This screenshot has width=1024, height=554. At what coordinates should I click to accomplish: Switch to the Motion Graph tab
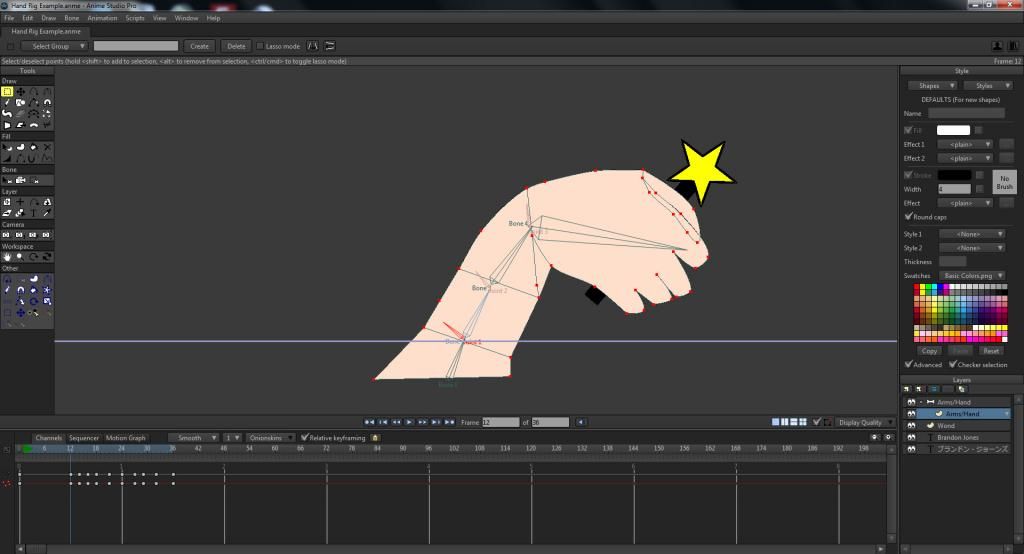coord(125,438)
